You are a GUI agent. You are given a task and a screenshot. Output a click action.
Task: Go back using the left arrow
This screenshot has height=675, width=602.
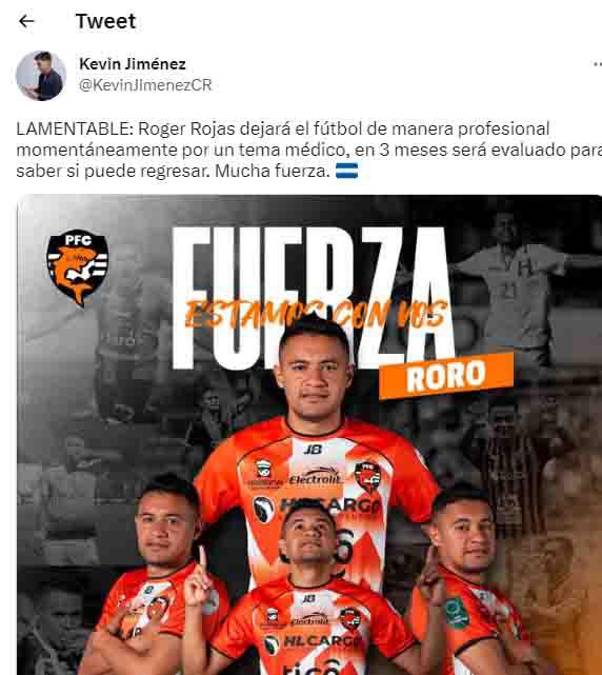pyautogui.click(x=26, y=21)
